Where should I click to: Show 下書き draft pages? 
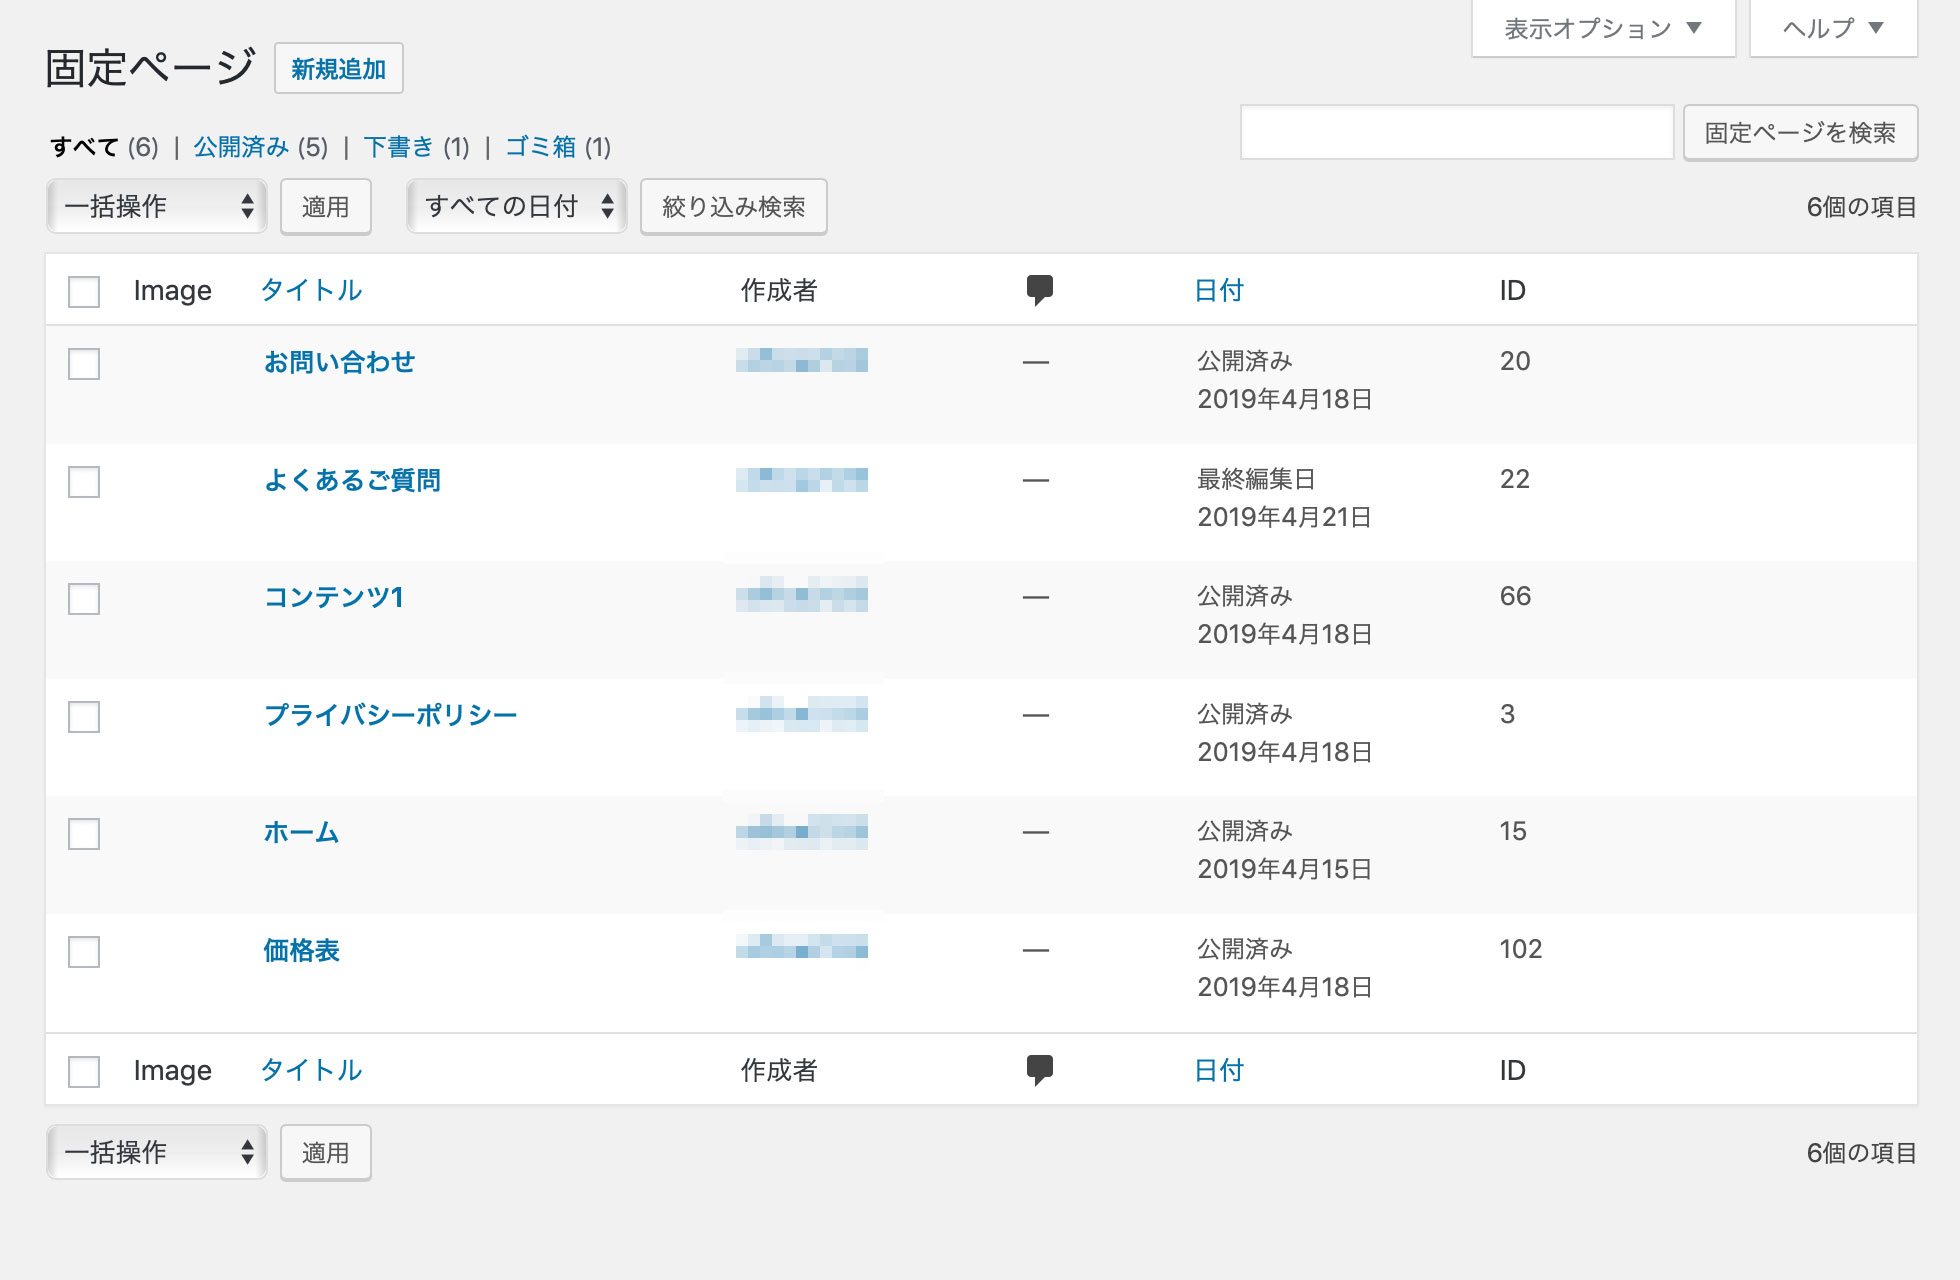[x=398, y=147]
